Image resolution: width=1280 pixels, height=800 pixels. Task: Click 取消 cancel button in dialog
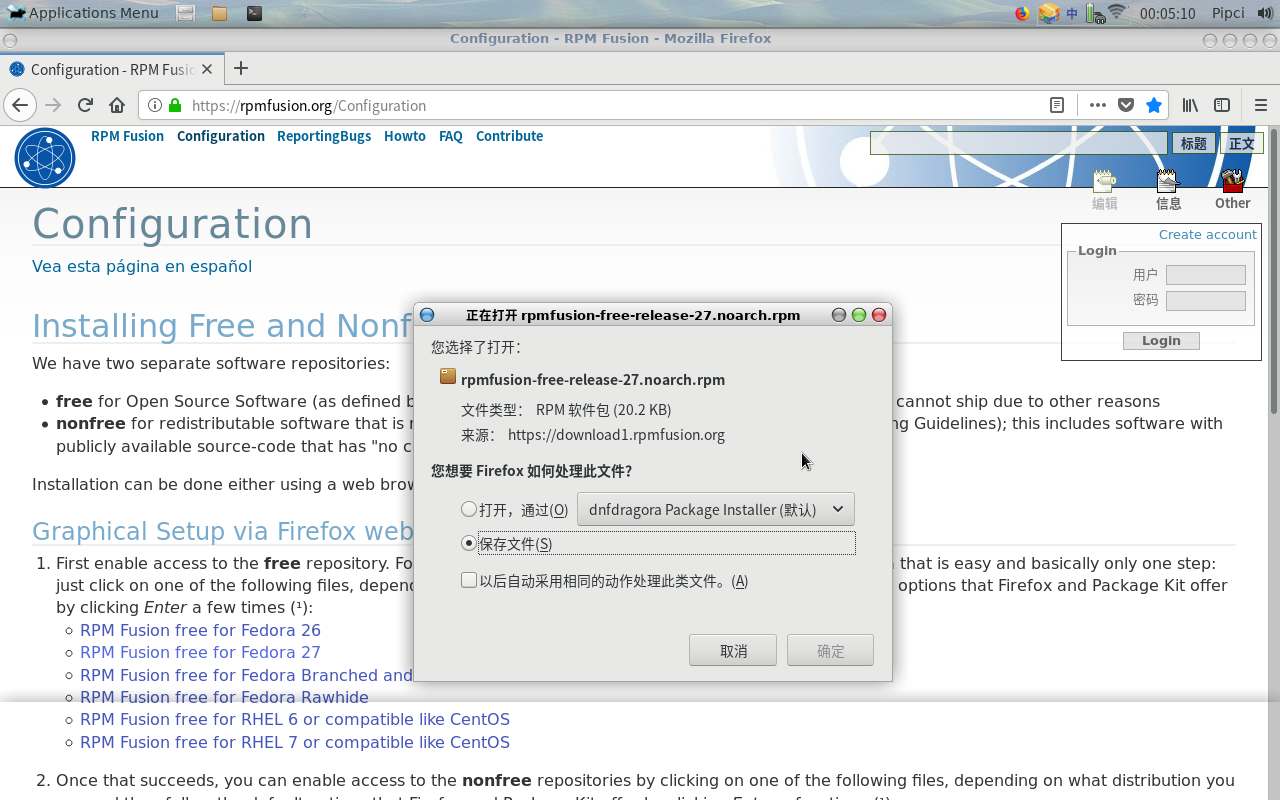click(733, 650)
